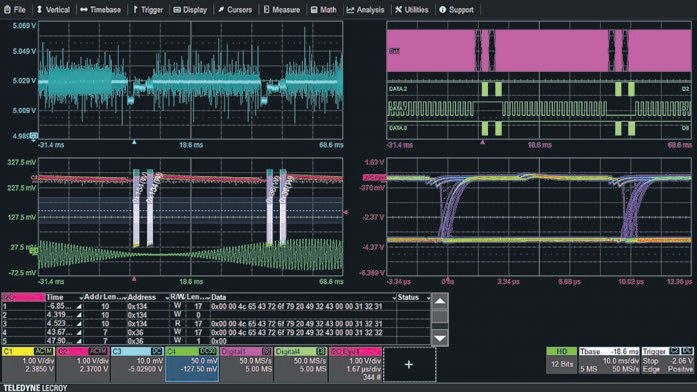Click the down arrow of decode table

(440, 338)
